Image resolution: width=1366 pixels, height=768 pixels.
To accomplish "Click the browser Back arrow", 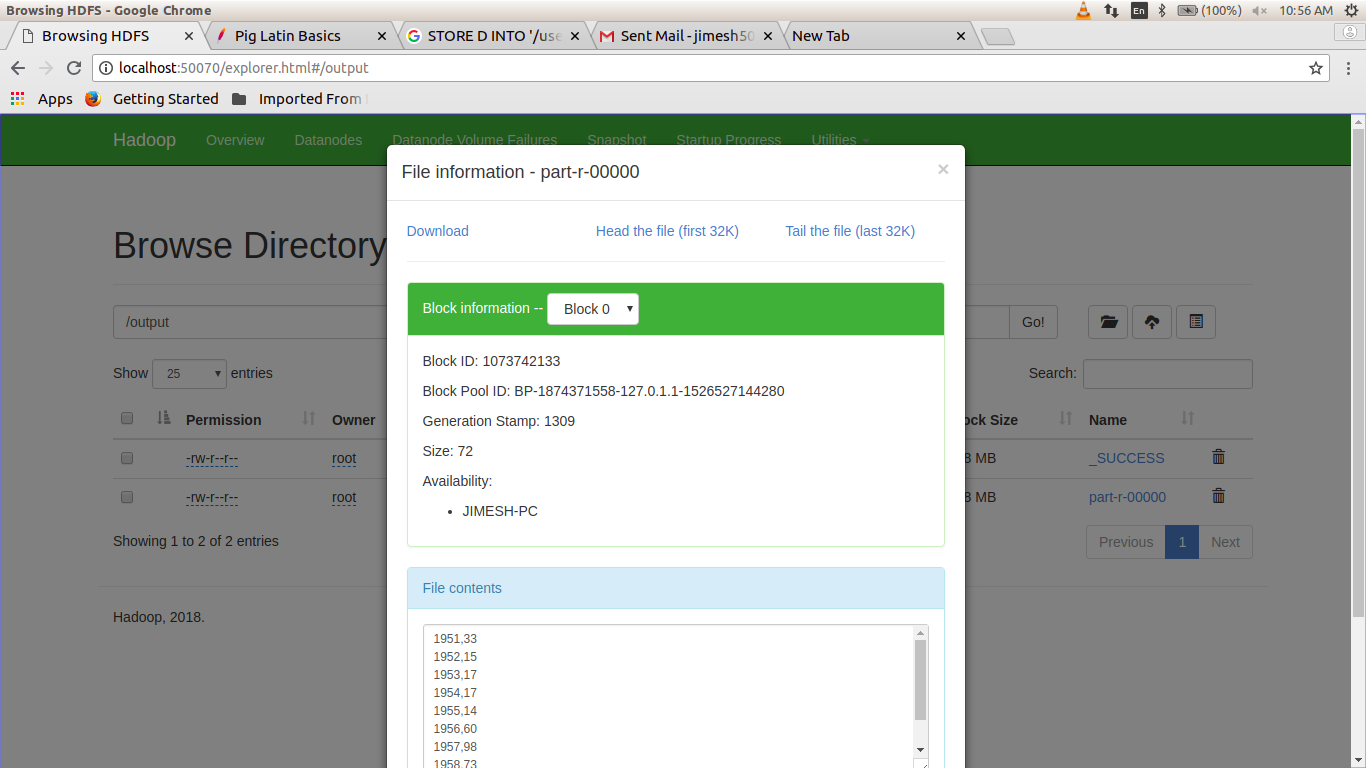I will [17, 68].
